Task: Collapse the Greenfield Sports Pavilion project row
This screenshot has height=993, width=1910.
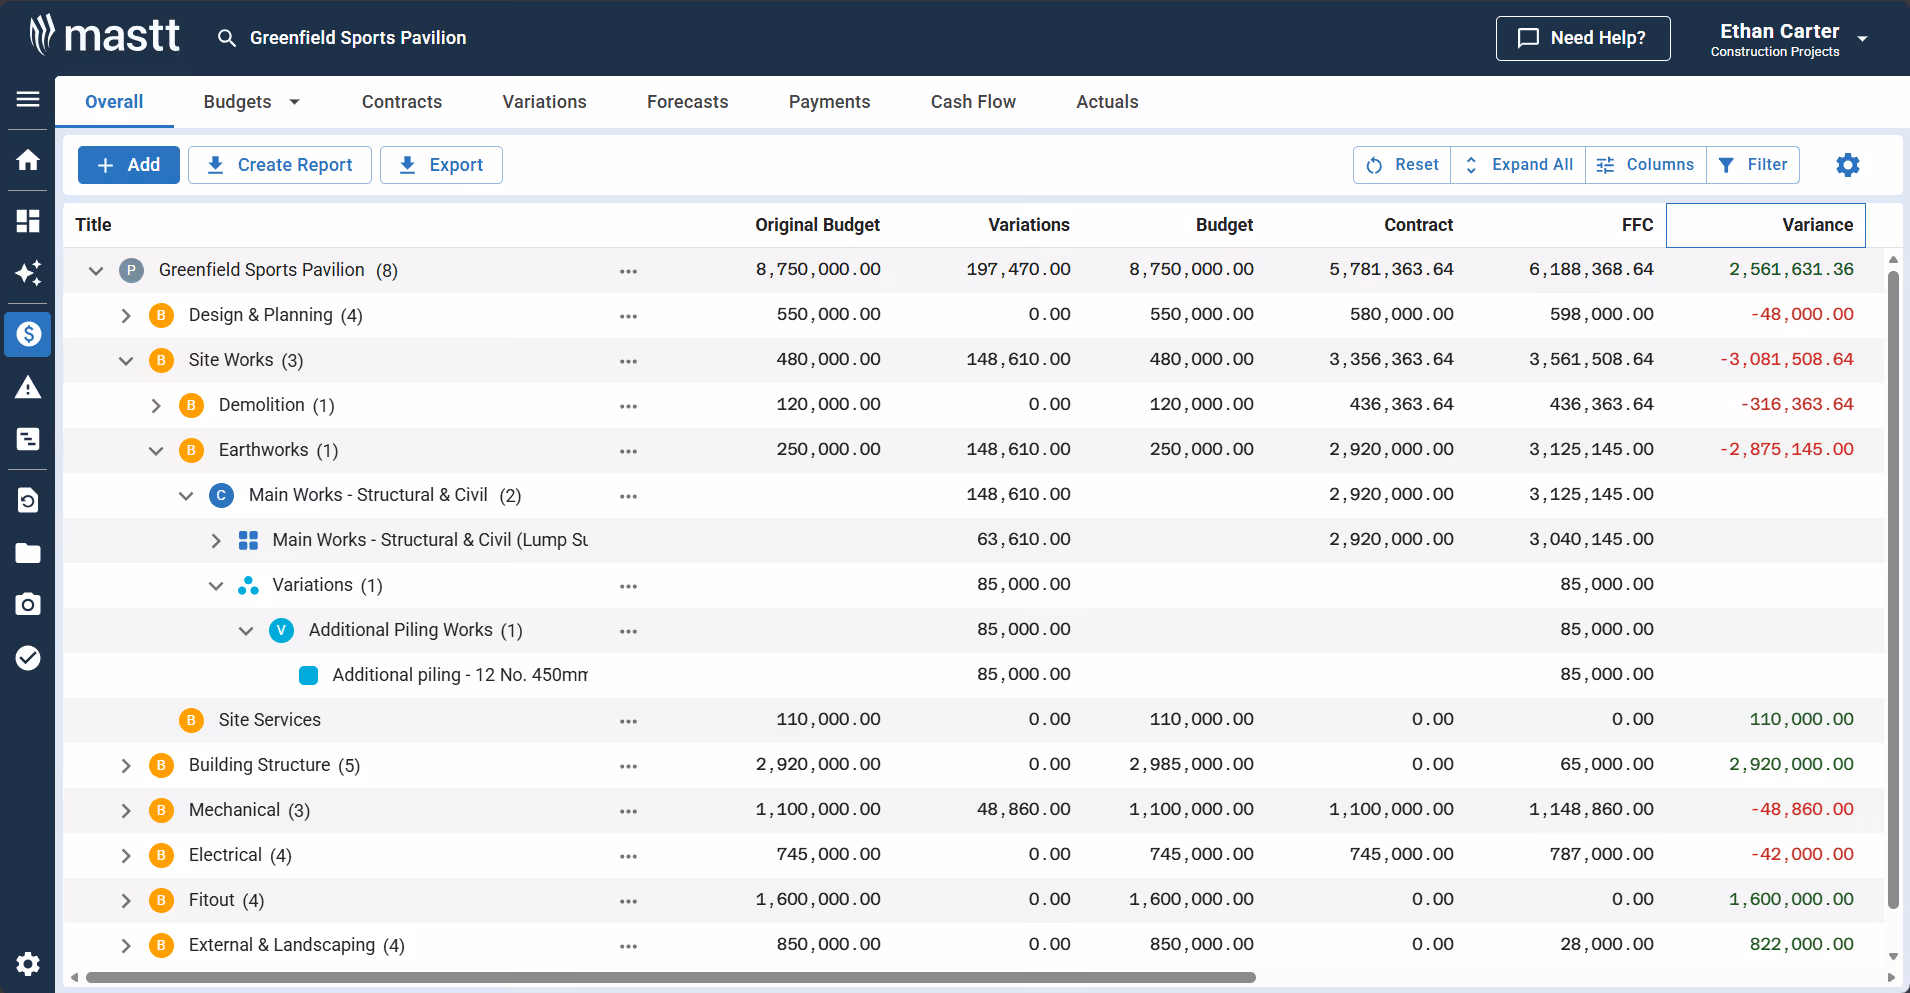Action: [x=96, y=269]
